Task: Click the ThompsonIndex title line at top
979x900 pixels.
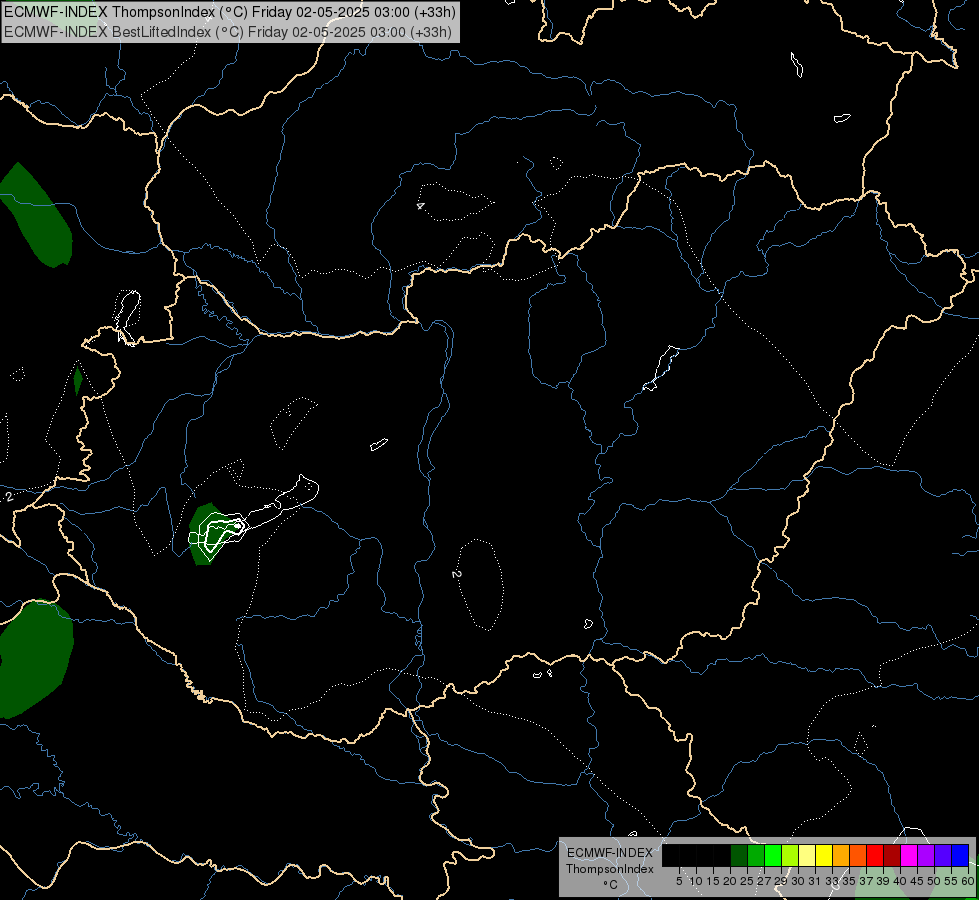Action: (x=230, y=11)
